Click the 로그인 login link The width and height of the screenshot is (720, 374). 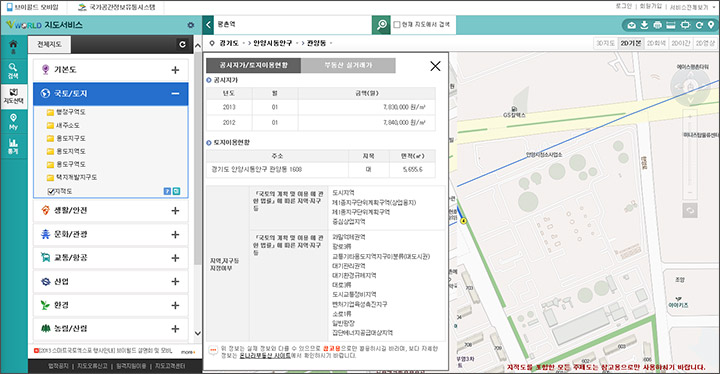click(624, 6)
